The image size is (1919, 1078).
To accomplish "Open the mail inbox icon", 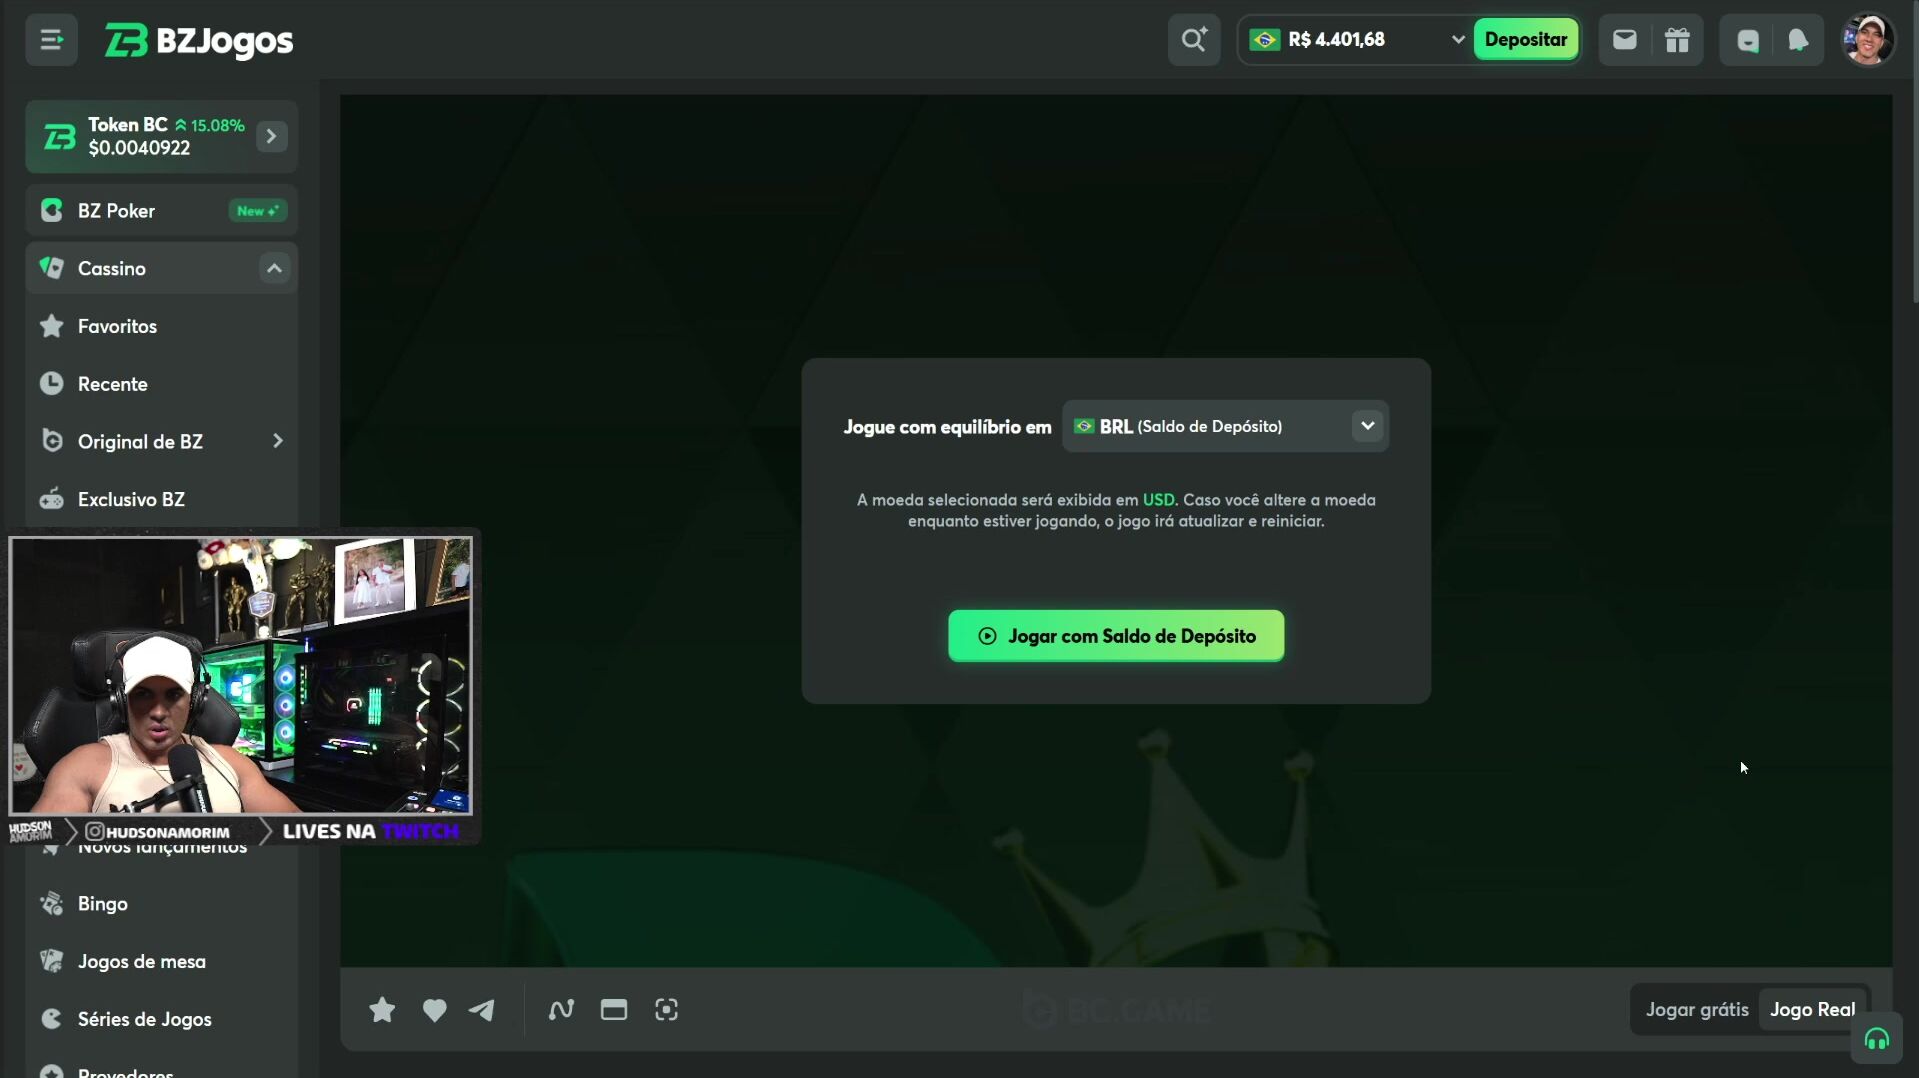I will pos(1624,40).
